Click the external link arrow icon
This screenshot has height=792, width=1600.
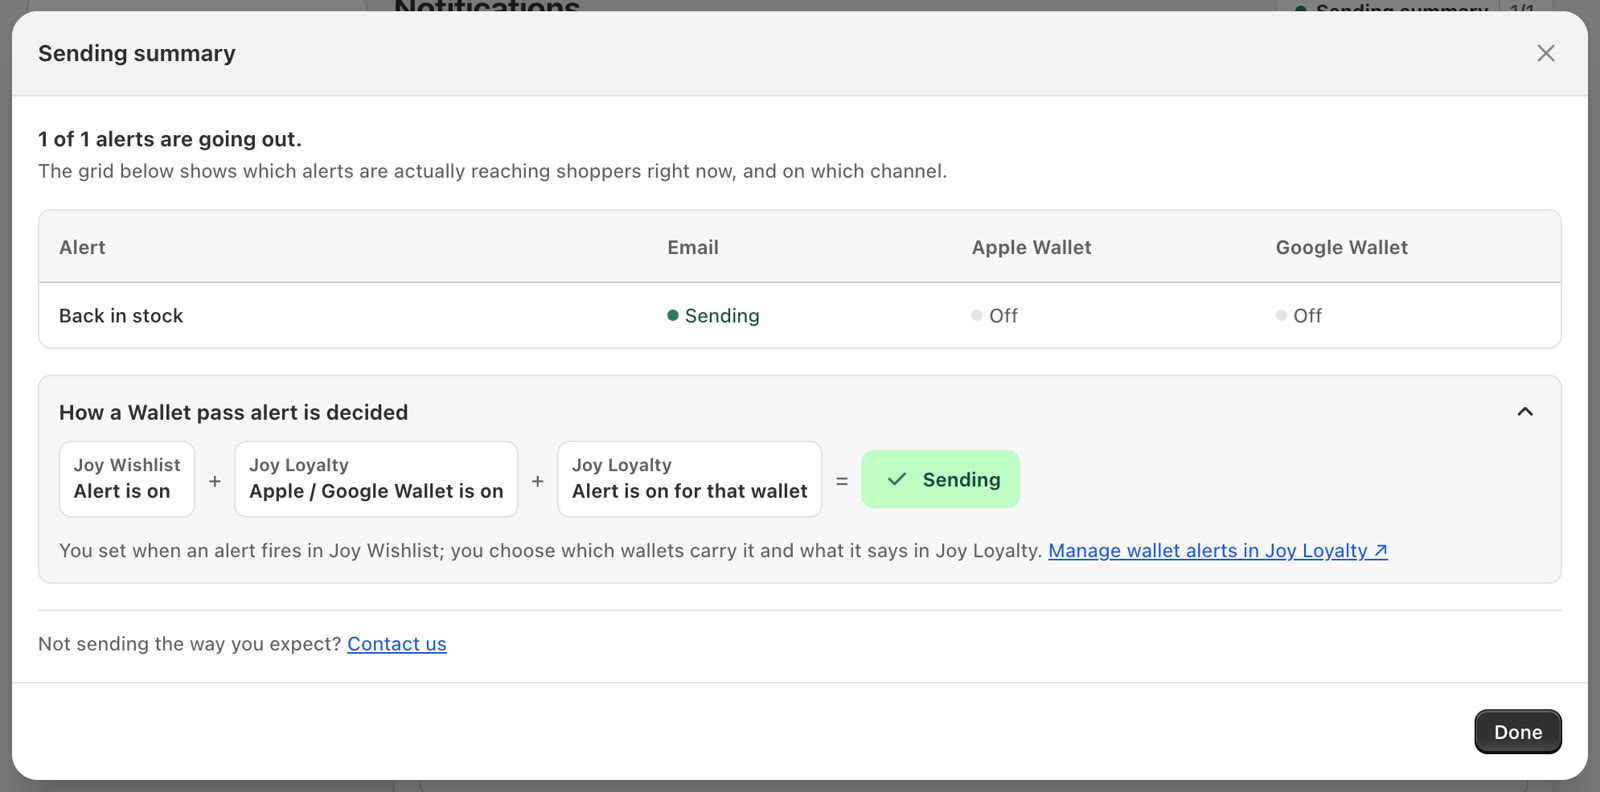1381,551
